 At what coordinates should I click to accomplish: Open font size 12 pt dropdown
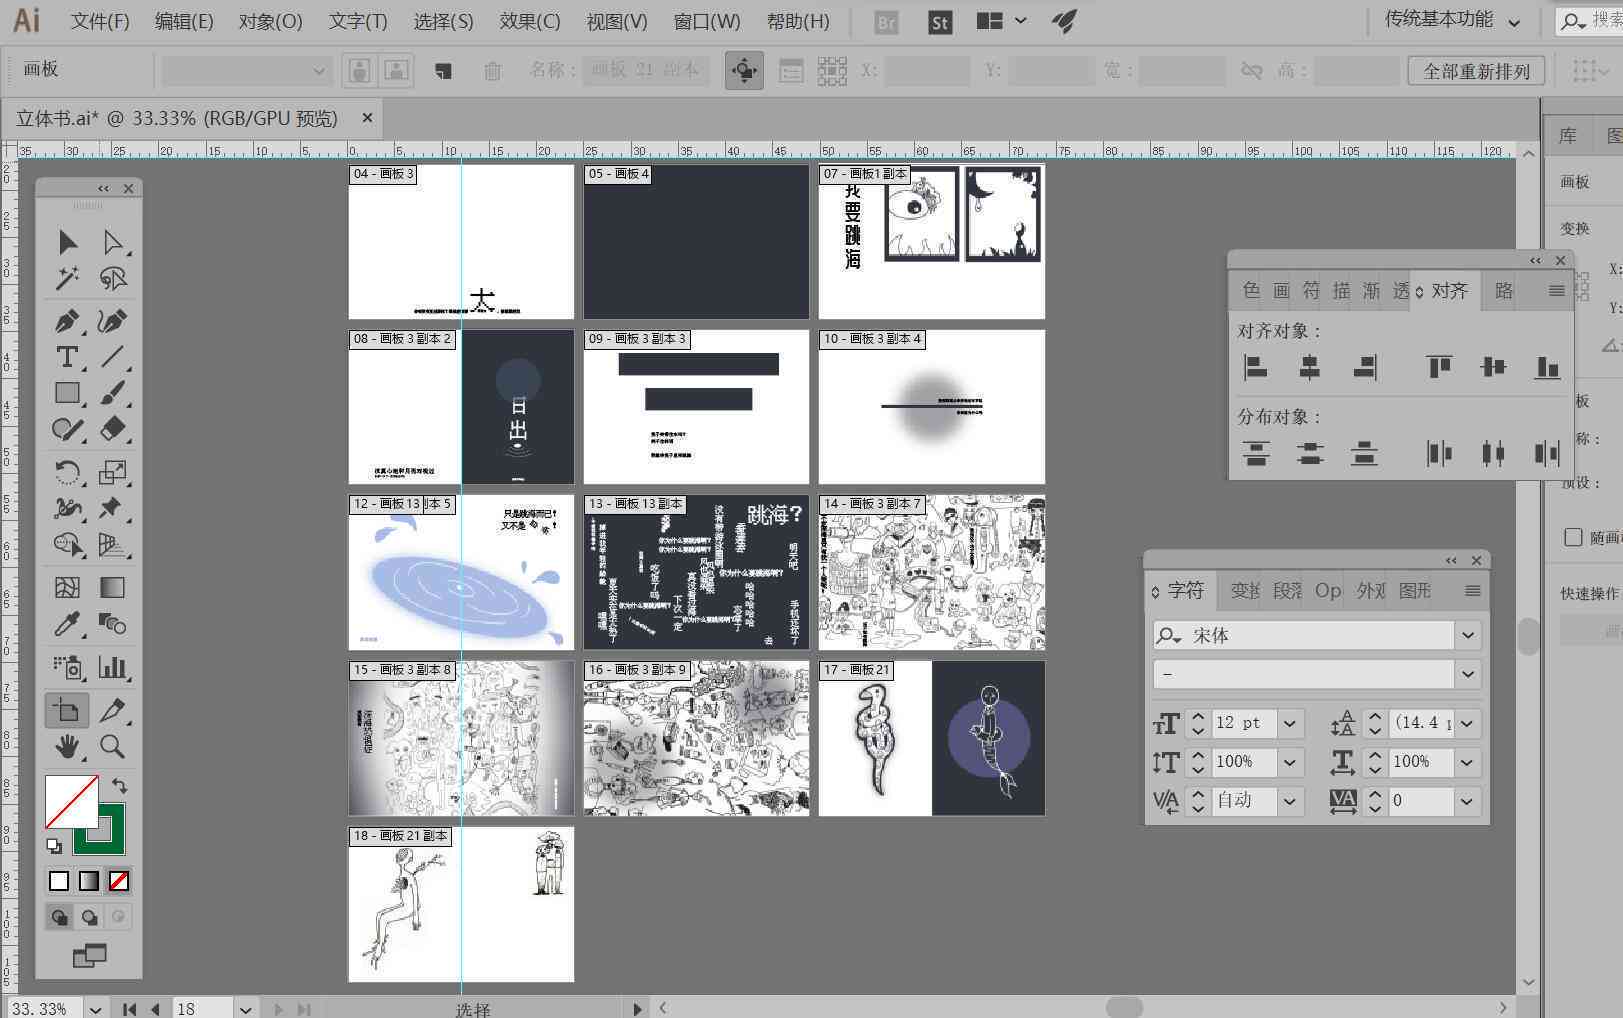tap(1290, 723)
